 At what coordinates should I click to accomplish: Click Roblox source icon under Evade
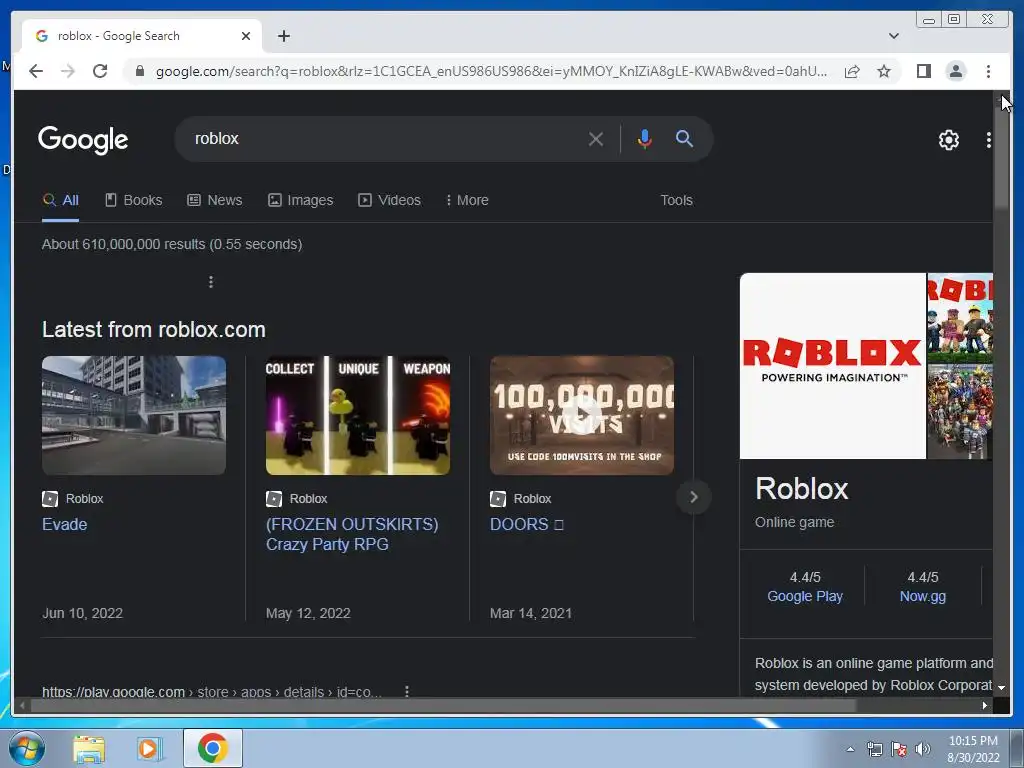[x=50, y=499]
